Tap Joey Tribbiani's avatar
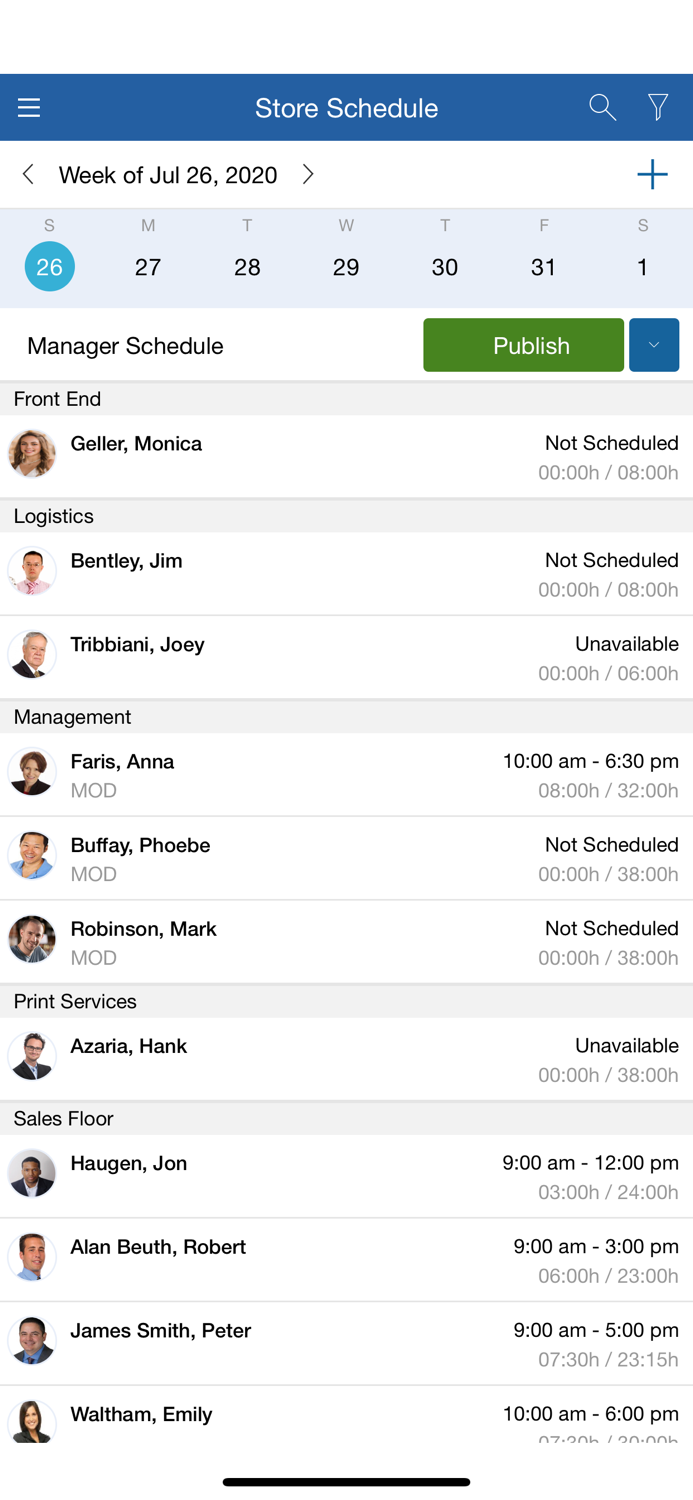Screen dimensions: 693x1500 (32, 656)
